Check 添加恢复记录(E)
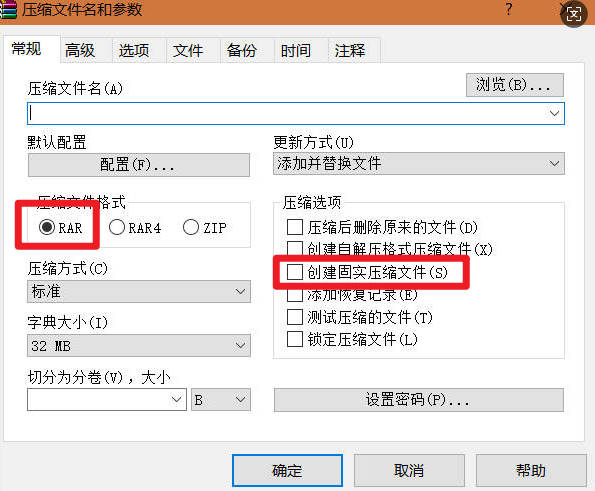595x491 pixels. click(295, 295)
